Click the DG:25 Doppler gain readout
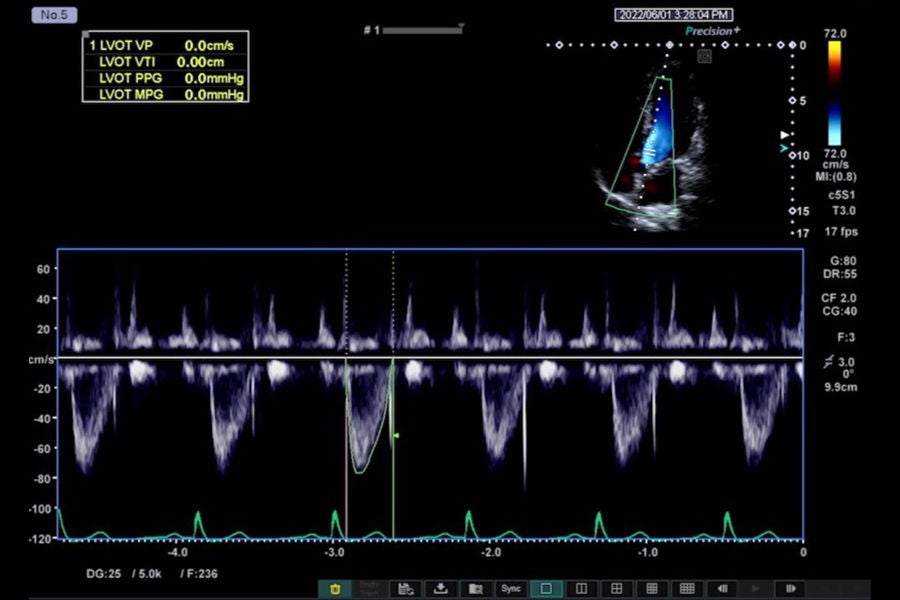 (x=103, y=574)
